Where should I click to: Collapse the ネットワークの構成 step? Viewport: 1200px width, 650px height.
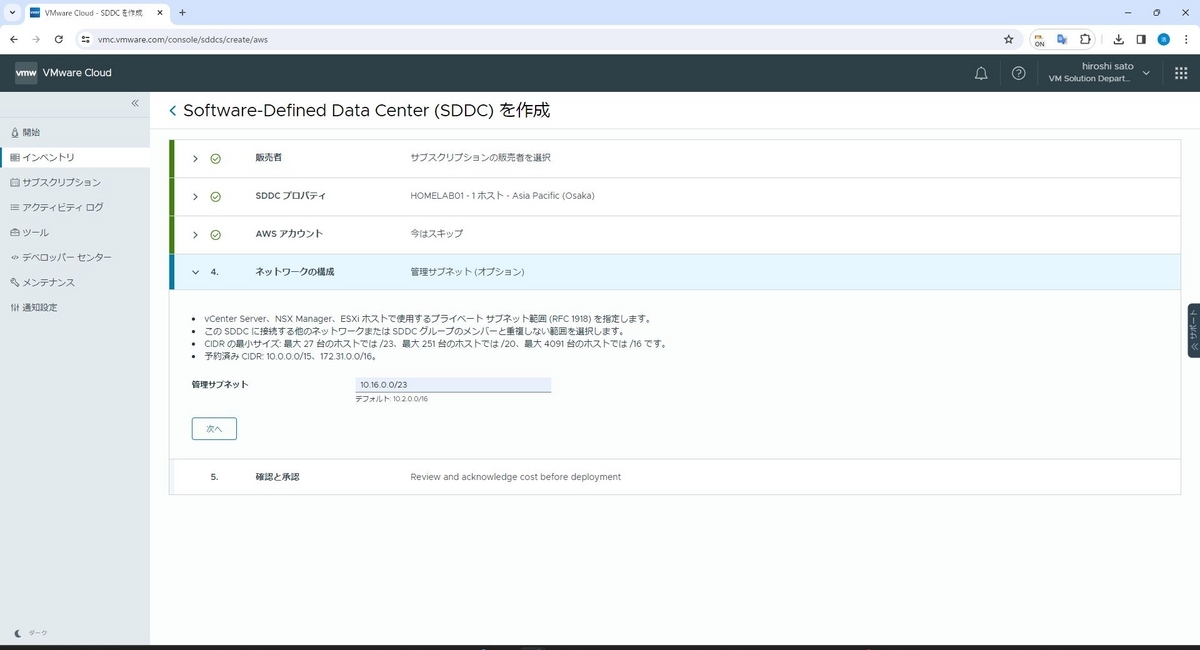[x=195, y=272]
